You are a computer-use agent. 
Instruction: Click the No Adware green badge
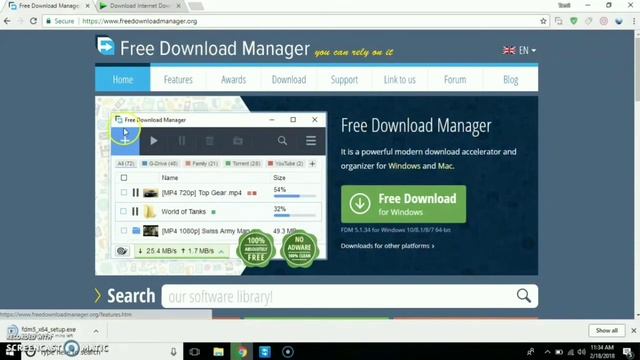(x=299, y=249)
